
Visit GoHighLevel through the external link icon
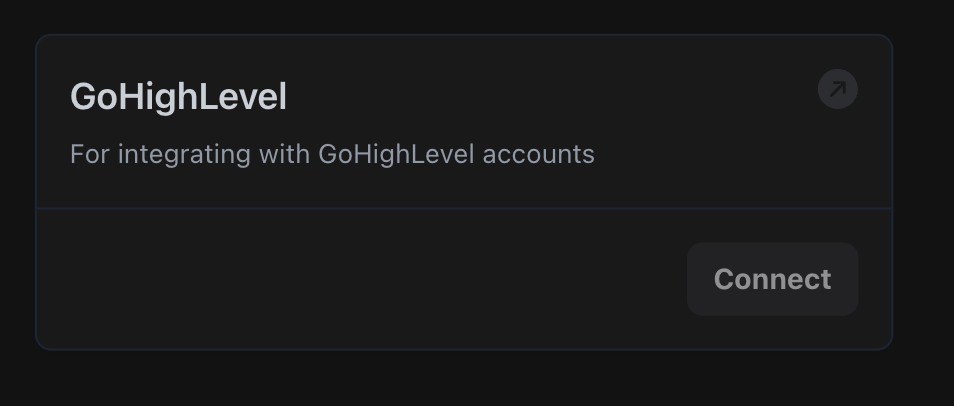837,90
